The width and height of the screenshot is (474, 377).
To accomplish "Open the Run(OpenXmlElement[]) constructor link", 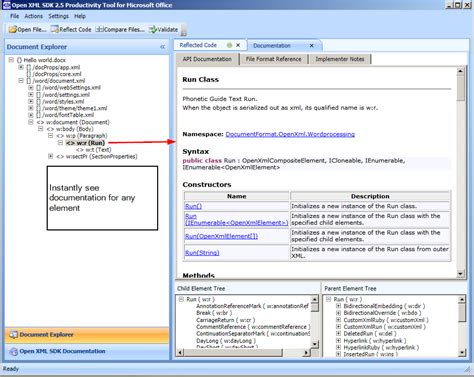I will [221, 236].
